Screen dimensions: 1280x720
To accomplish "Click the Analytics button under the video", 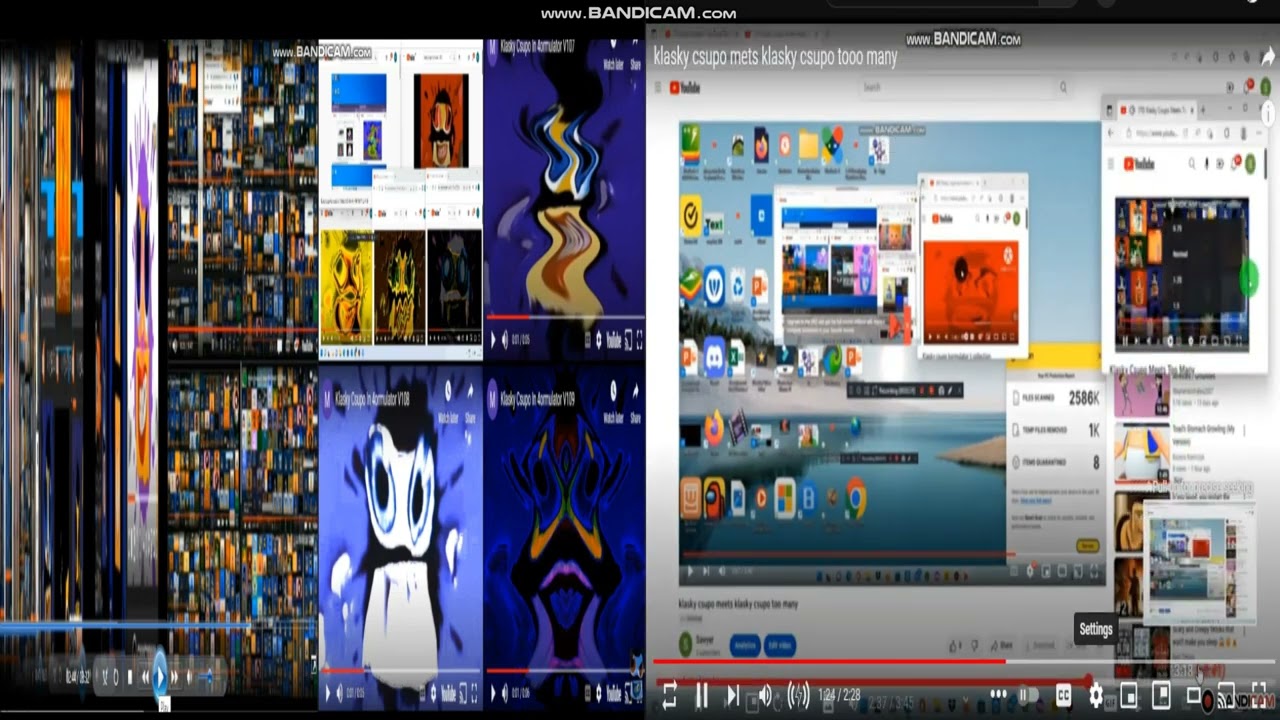I will tap(745, 646).
